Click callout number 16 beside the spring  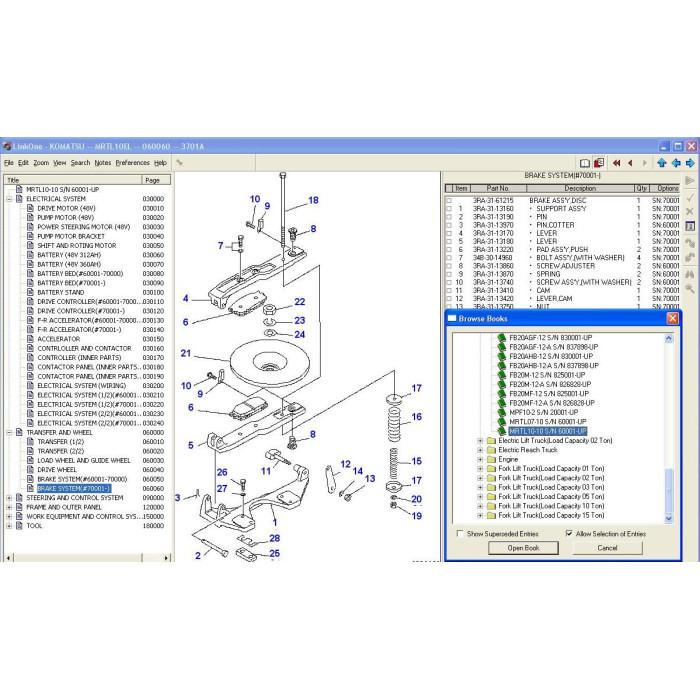click(417, 417)
